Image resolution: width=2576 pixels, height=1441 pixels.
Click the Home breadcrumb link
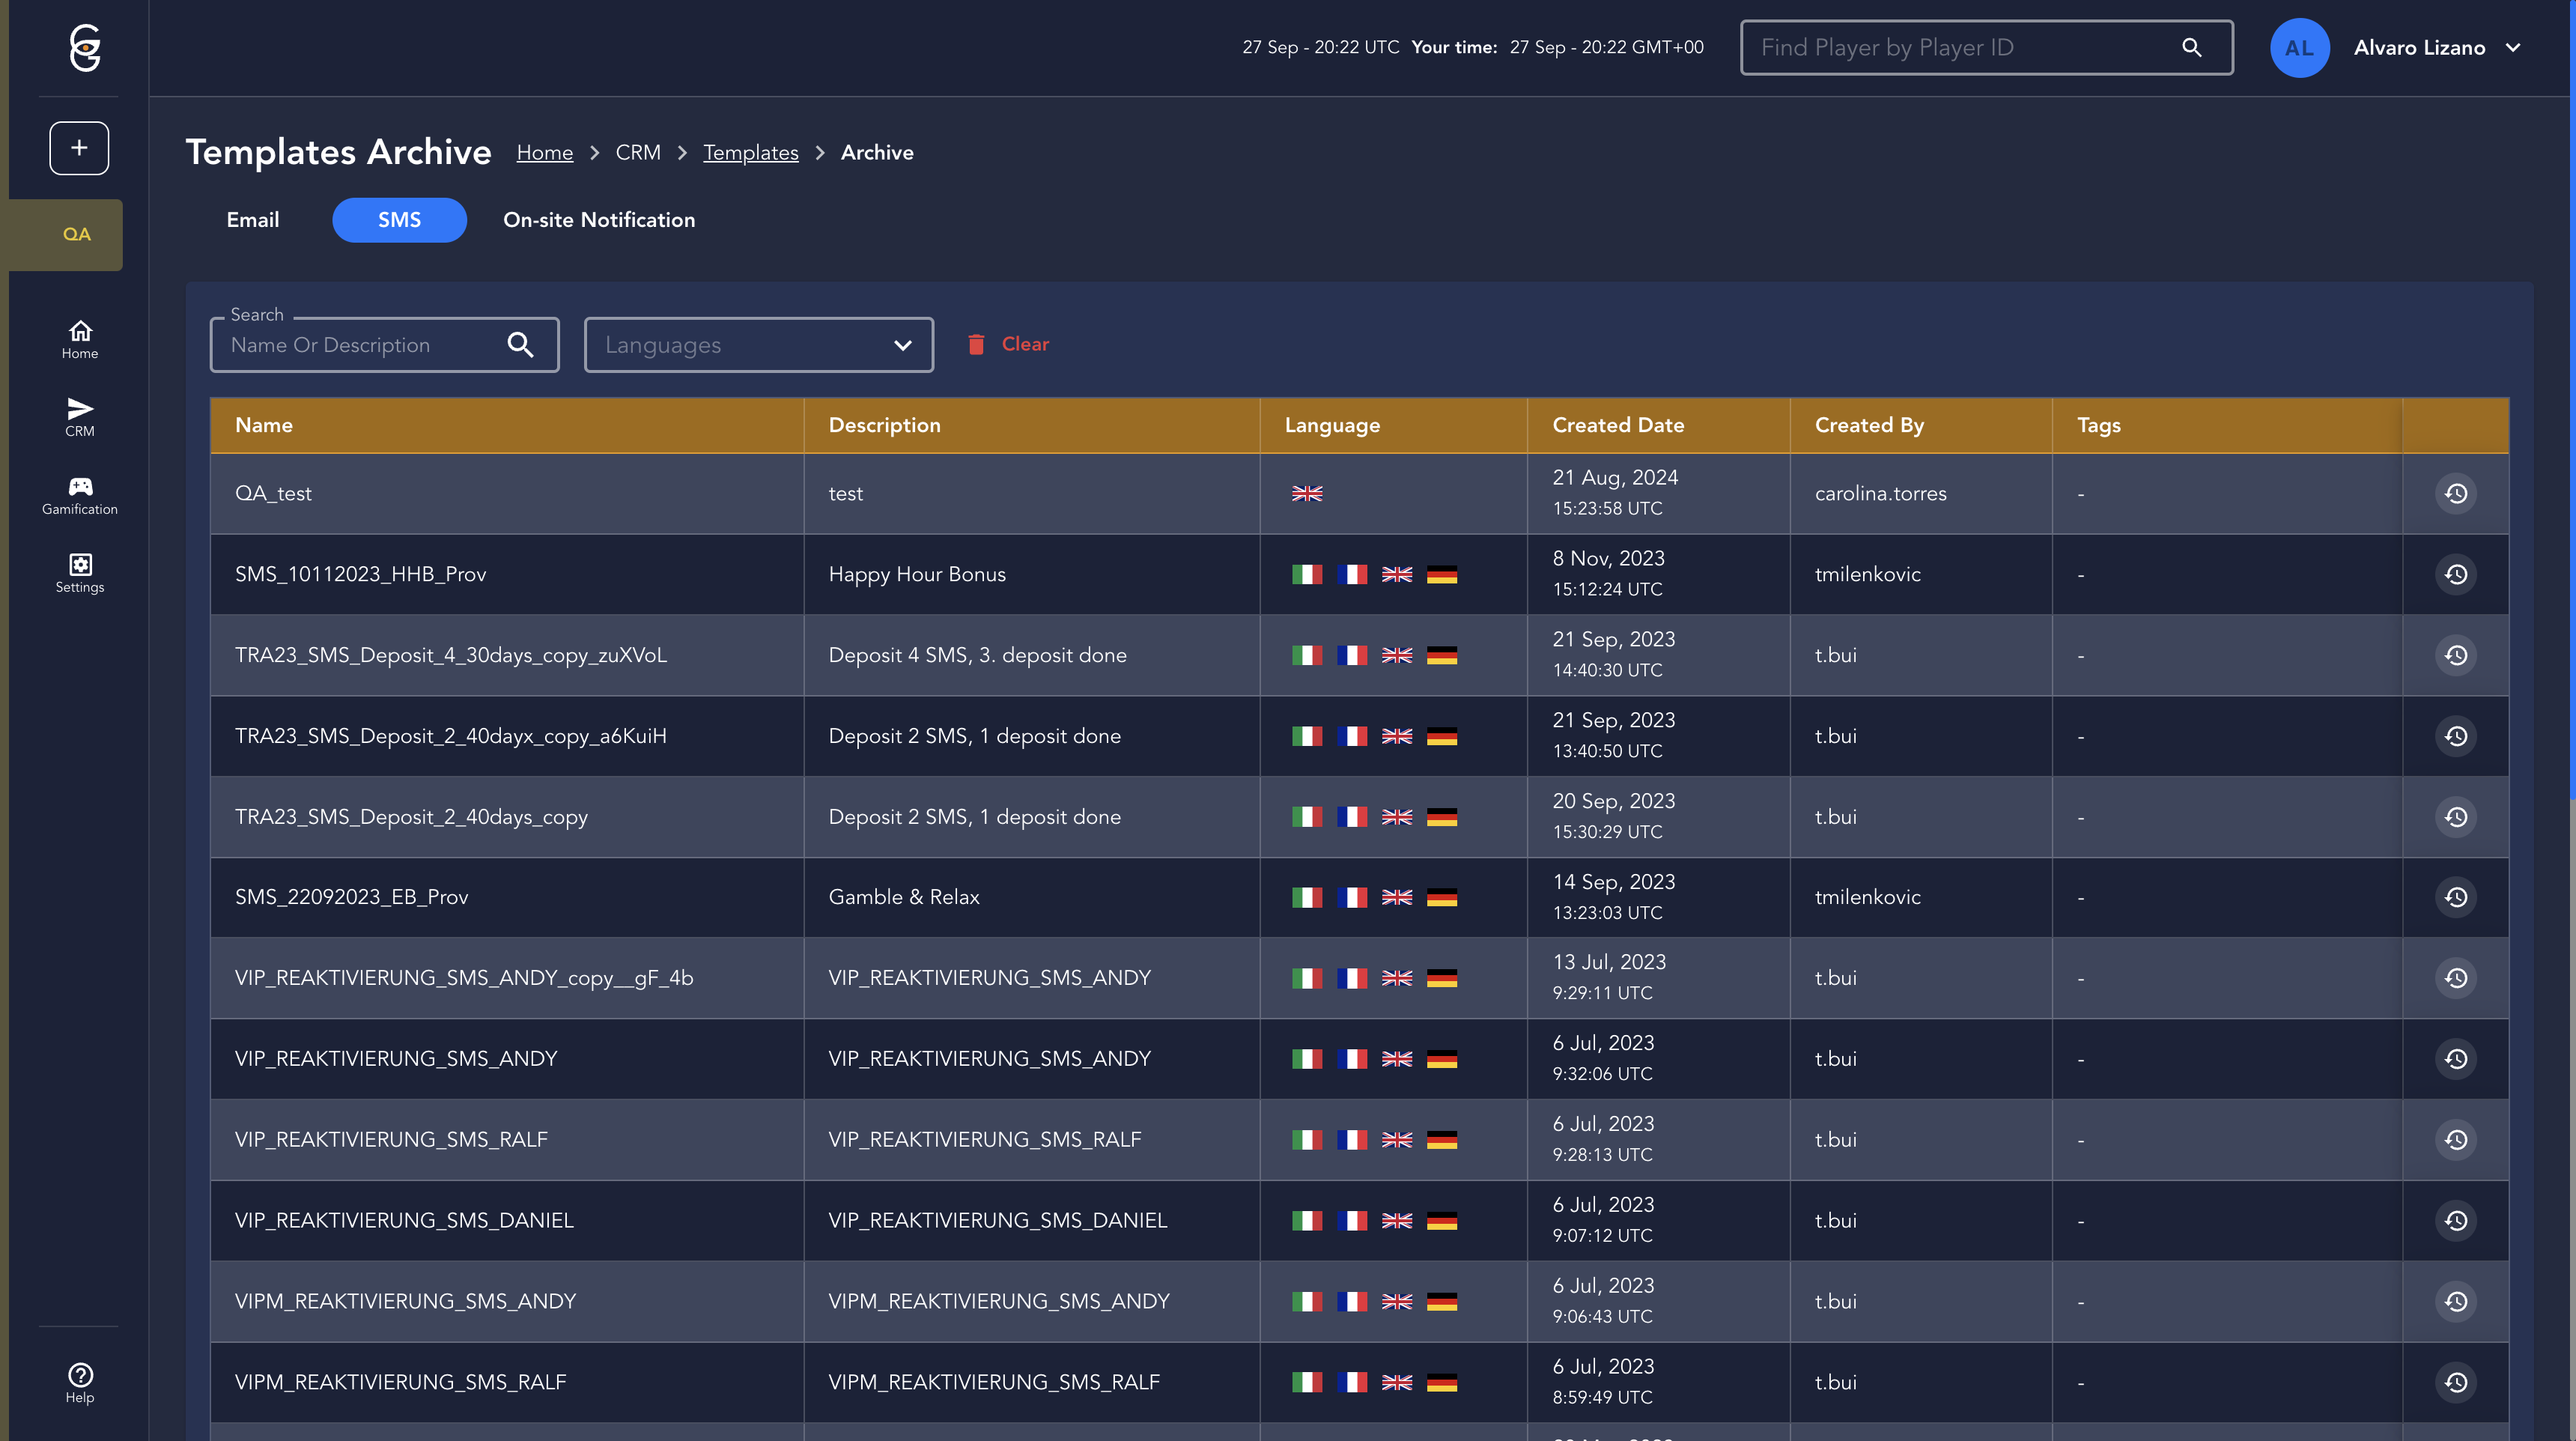pos(544,152)
